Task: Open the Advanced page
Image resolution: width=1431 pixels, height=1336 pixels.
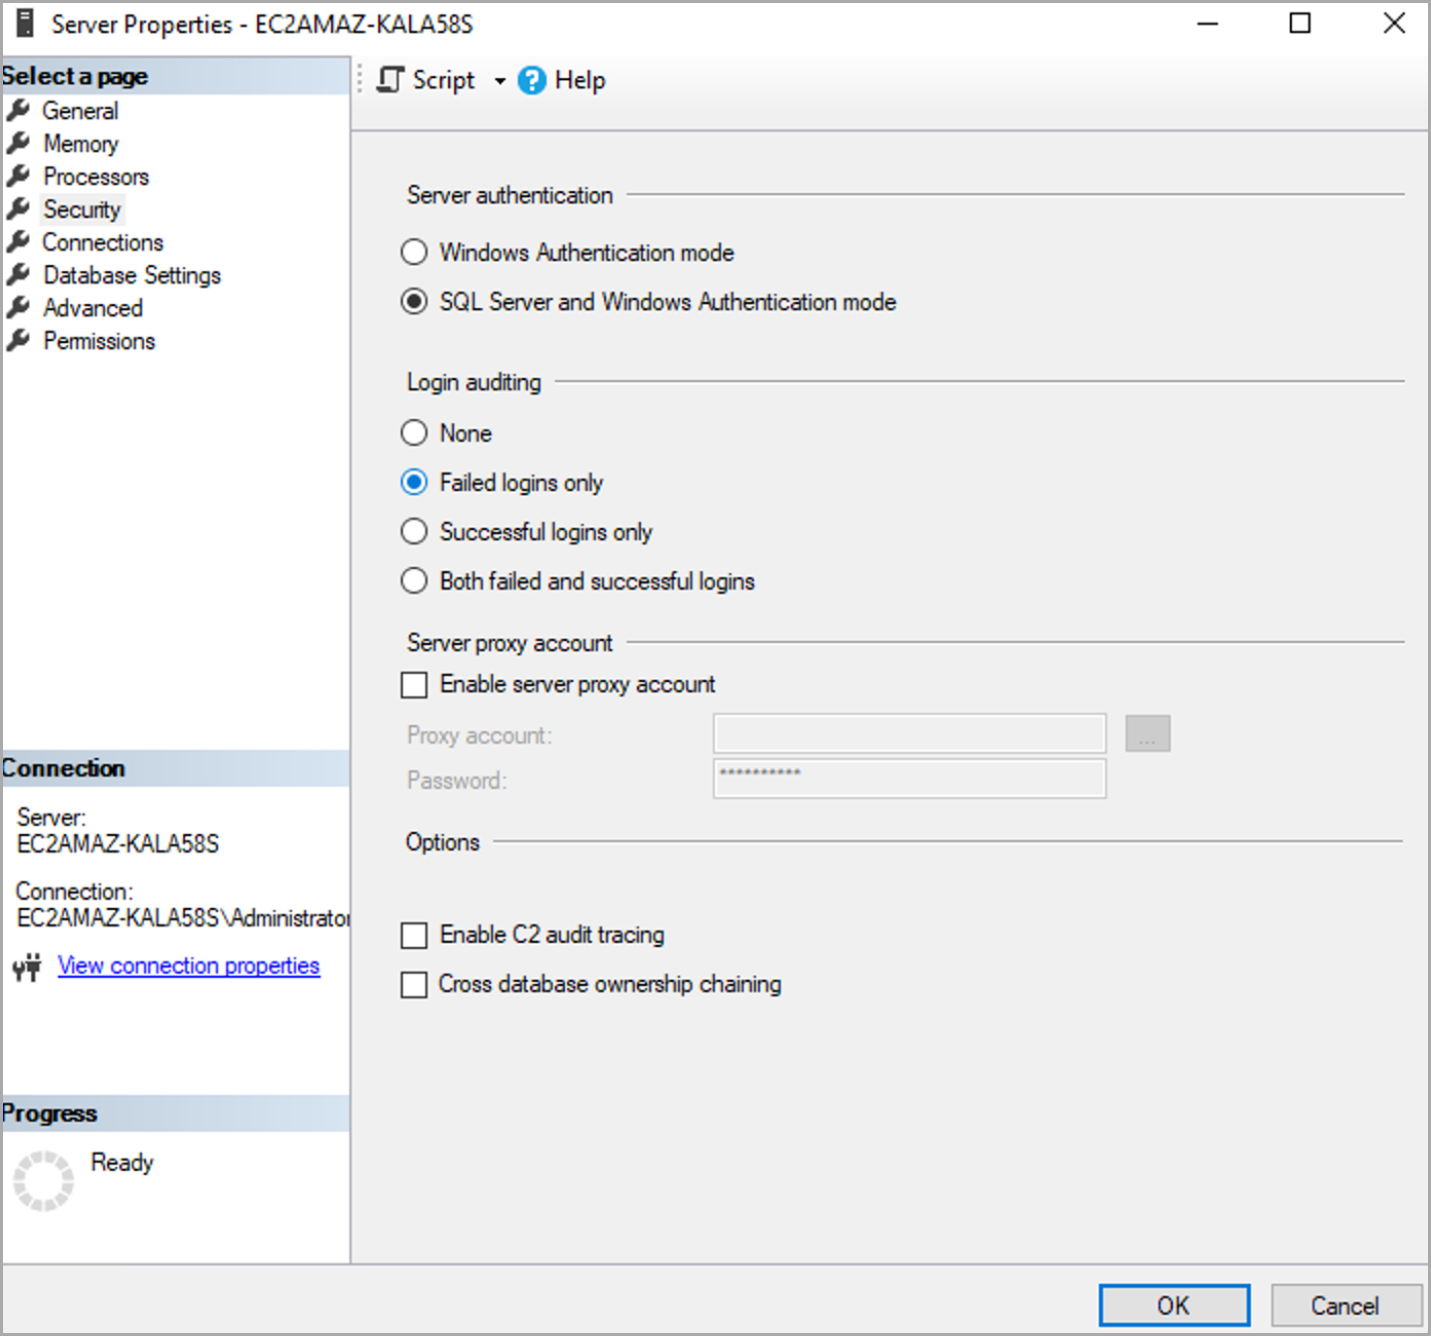Action: coord(93,308)
